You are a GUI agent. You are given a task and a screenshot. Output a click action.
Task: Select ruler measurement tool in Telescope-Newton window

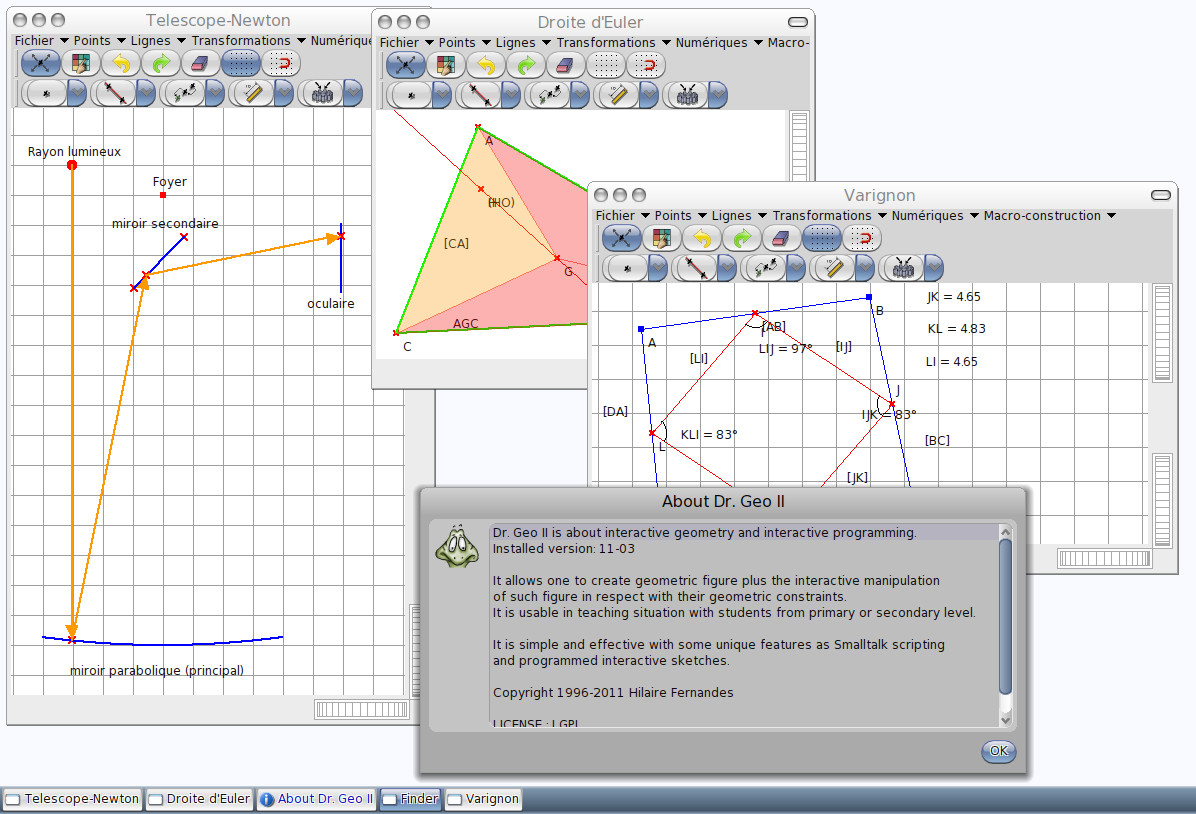(x=252, y=94)
